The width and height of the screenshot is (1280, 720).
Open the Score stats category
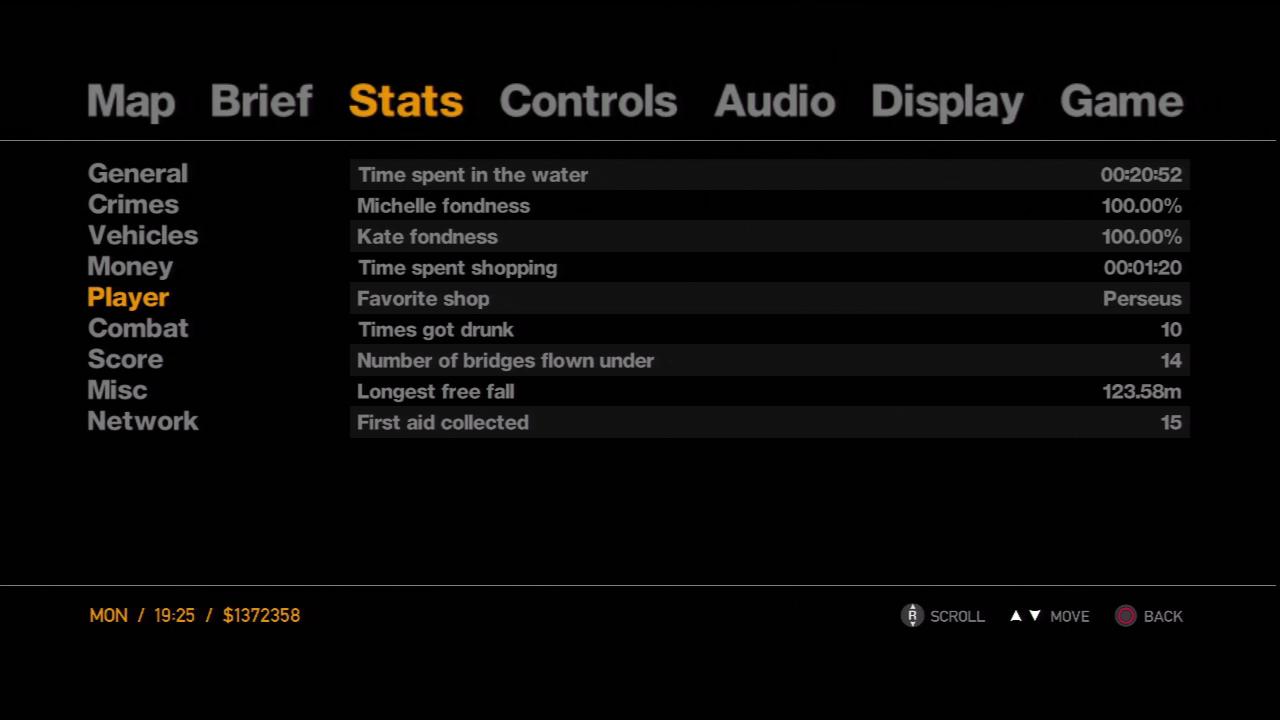point(125,359)
